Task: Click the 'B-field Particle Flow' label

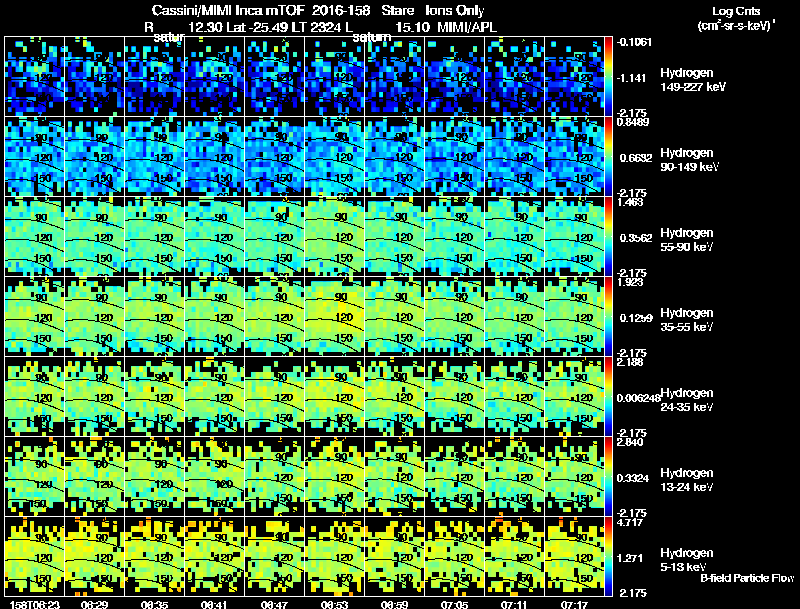Action: point(747,578)
